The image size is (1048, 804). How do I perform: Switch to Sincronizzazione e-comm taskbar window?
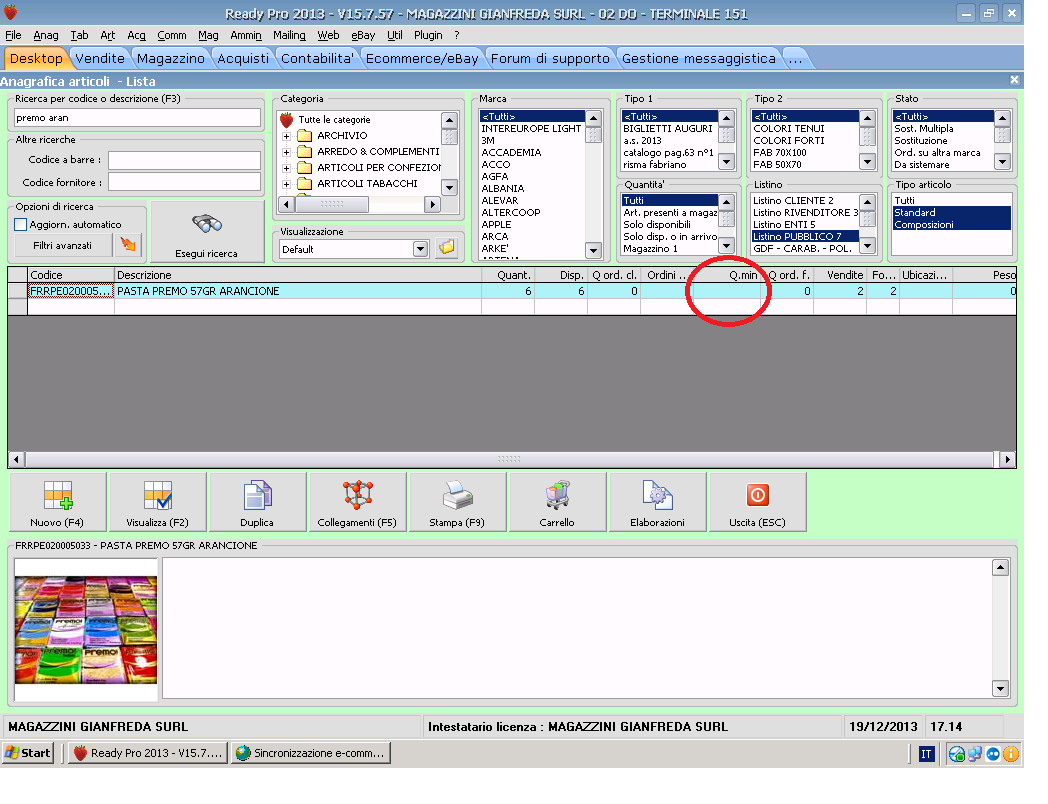coord(311,753)
